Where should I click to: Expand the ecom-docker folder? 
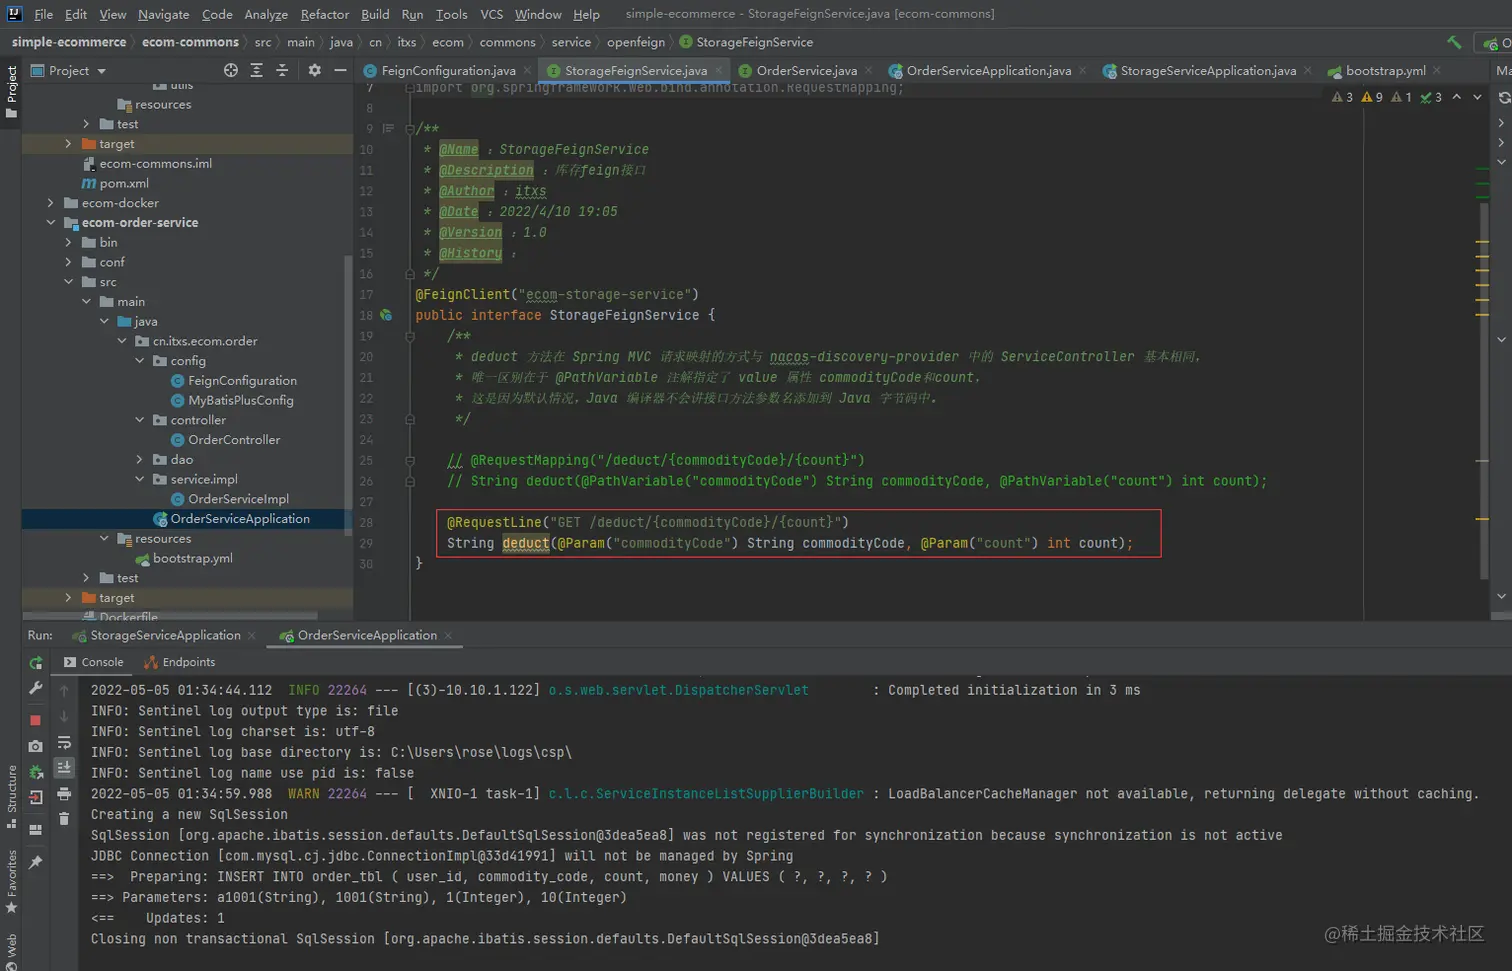click(x=50, y=203)
